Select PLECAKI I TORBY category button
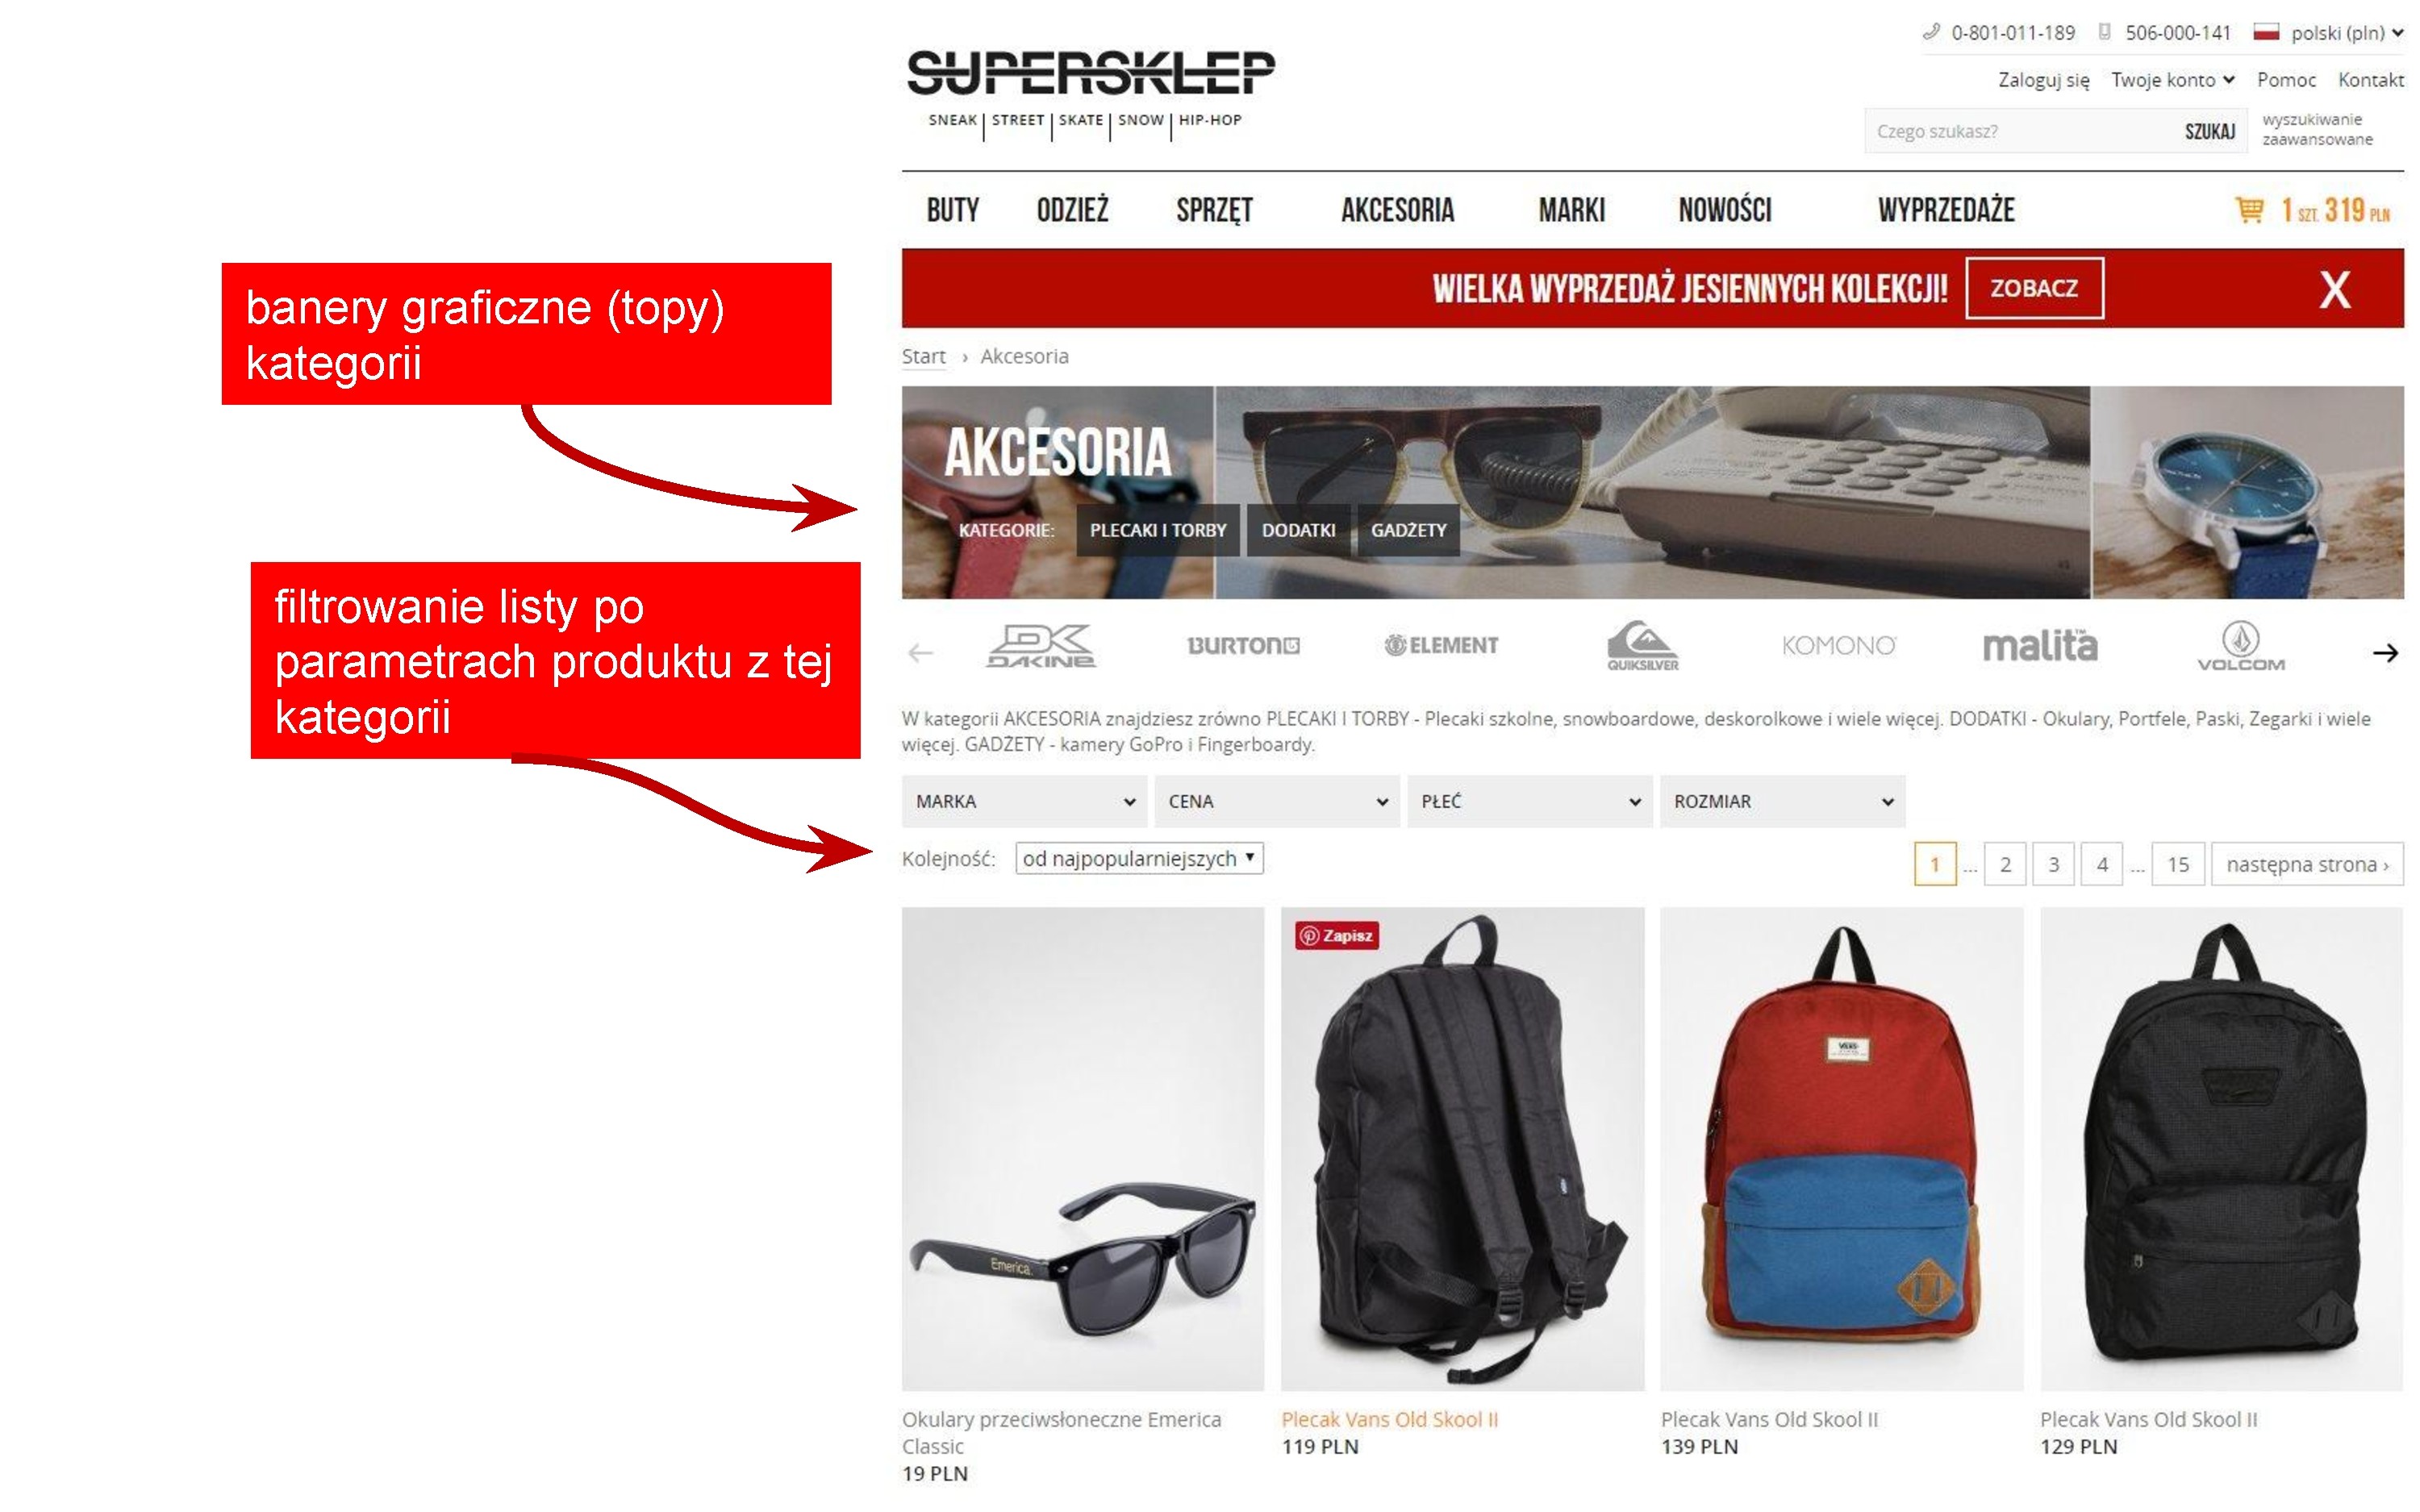Screen dimensions: 2420x1512 [x=1157, y=530]
